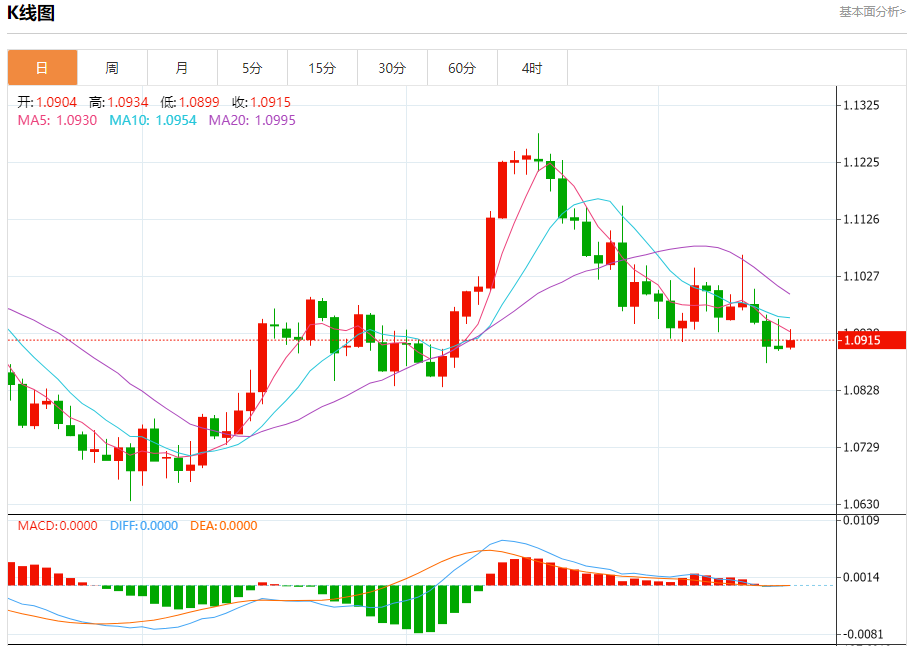The width and height of the screenshot is (913, 646).
Task: Click the 1.0828 price axis label
Action: 861,390
